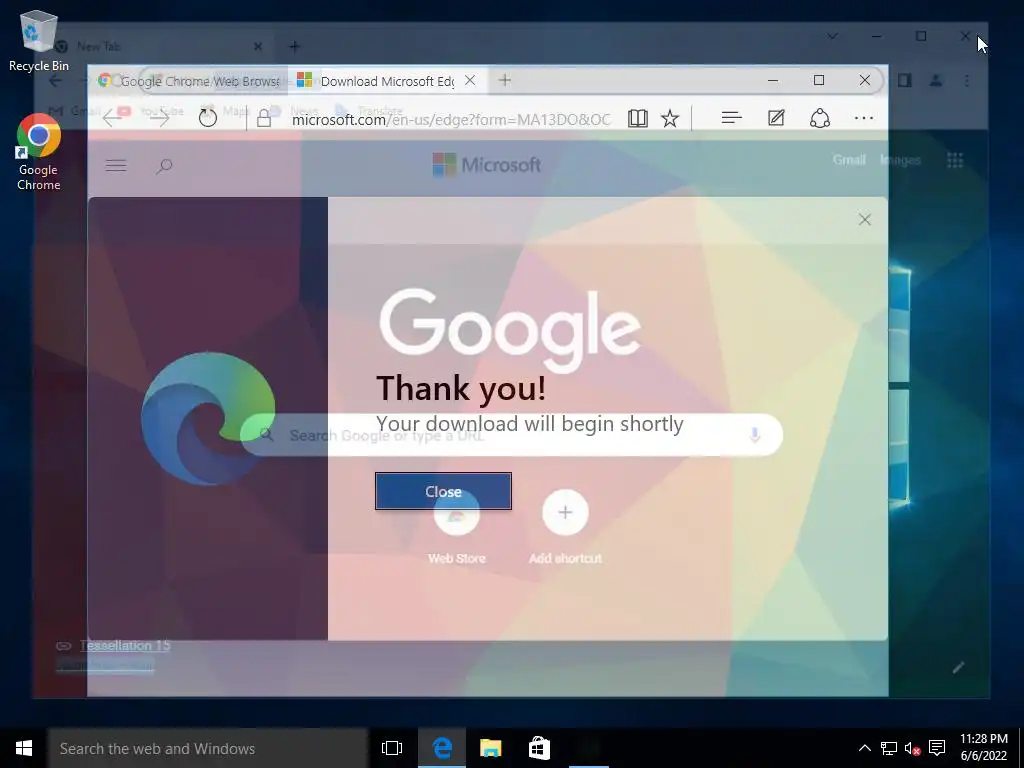Screen dimensions: 1024x768
Task: Make a Web Note in Edge
Action: point(776,118)
